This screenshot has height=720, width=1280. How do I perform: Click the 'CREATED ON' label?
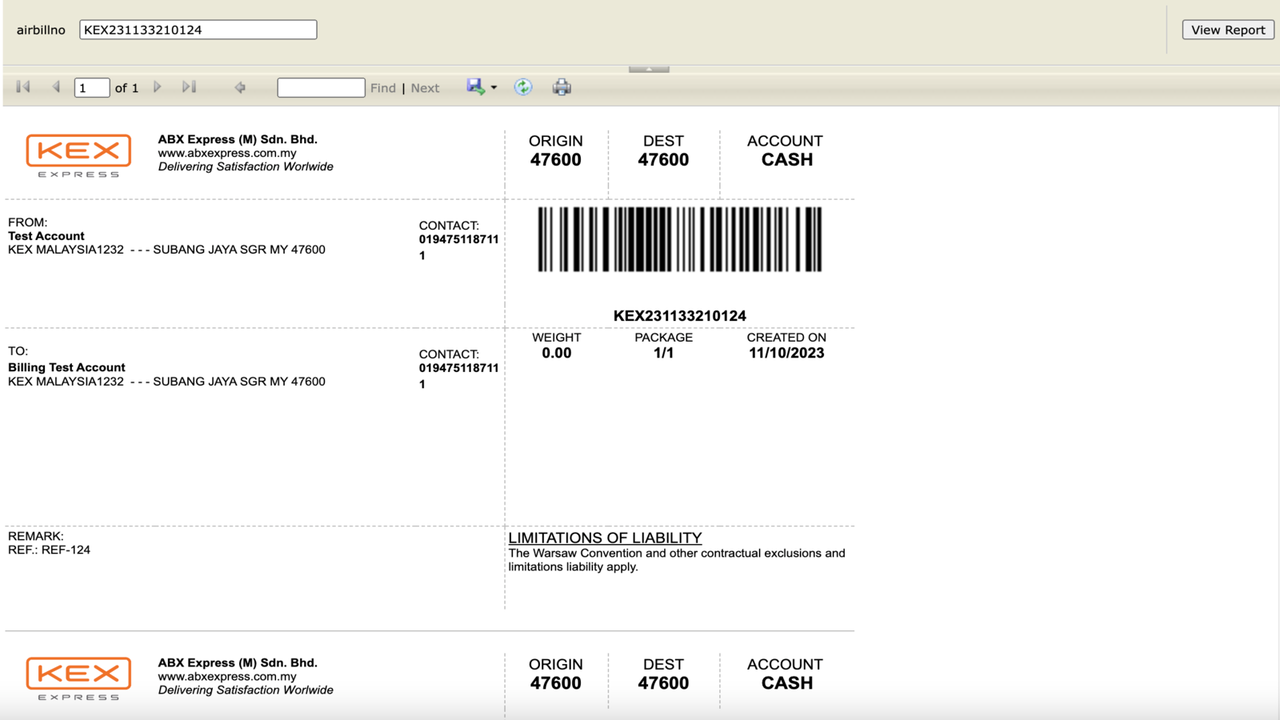[786, 338]
